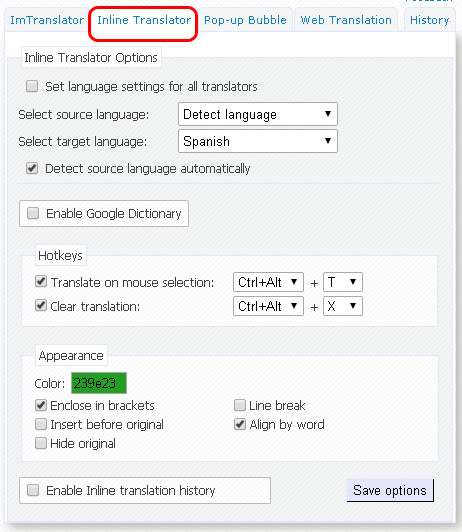This screenshot has width=462, height=532.
Task: Enable Inline translation history checkbox
Action: pos(33,490)
